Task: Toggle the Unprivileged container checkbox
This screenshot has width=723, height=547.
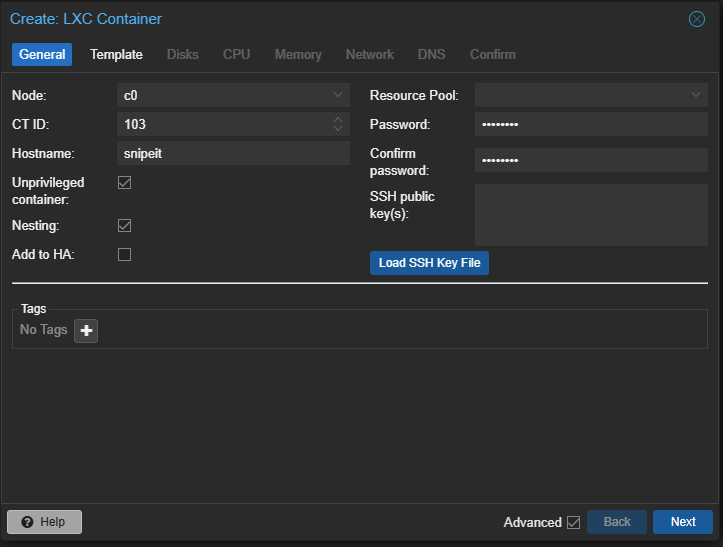Action: coord(125,183)
